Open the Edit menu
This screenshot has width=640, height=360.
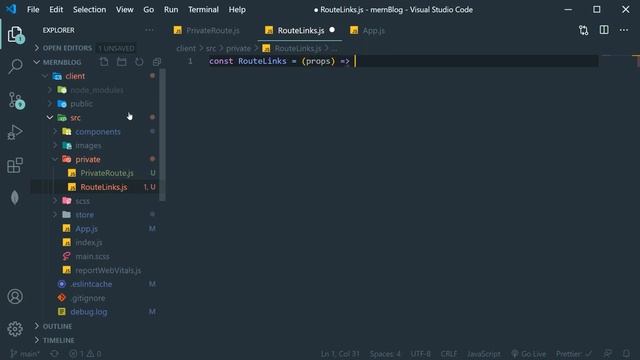(x=56, y=9)
